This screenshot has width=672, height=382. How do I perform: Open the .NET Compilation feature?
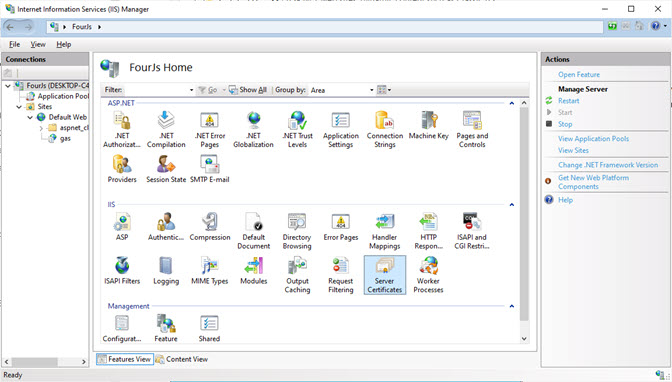(x=166, y=129)
